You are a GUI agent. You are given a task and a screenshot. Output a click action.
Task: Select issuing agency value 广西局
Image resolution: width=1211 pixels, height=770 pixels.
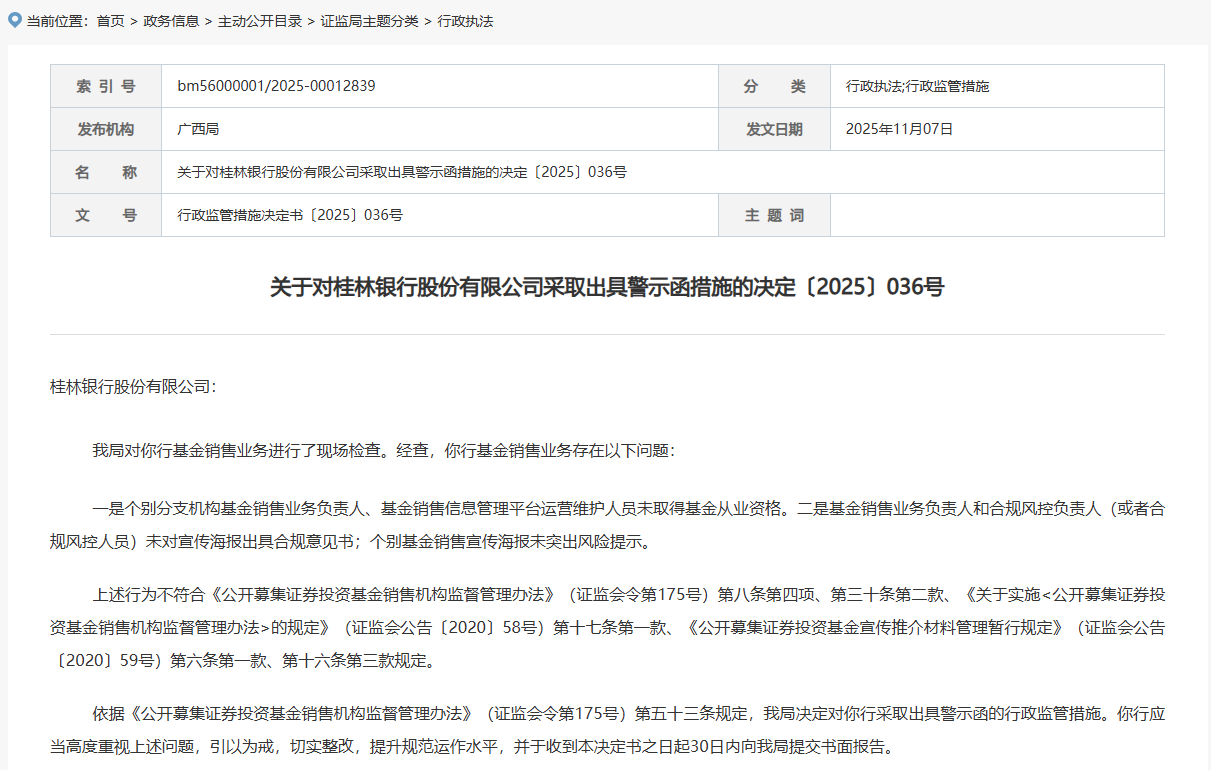pos(198,129)
